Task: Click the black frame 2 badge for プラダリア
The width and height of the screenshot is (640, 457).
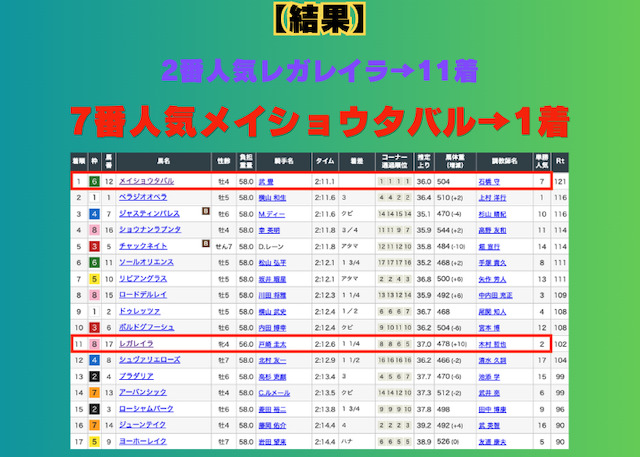Action: [93, 375]
